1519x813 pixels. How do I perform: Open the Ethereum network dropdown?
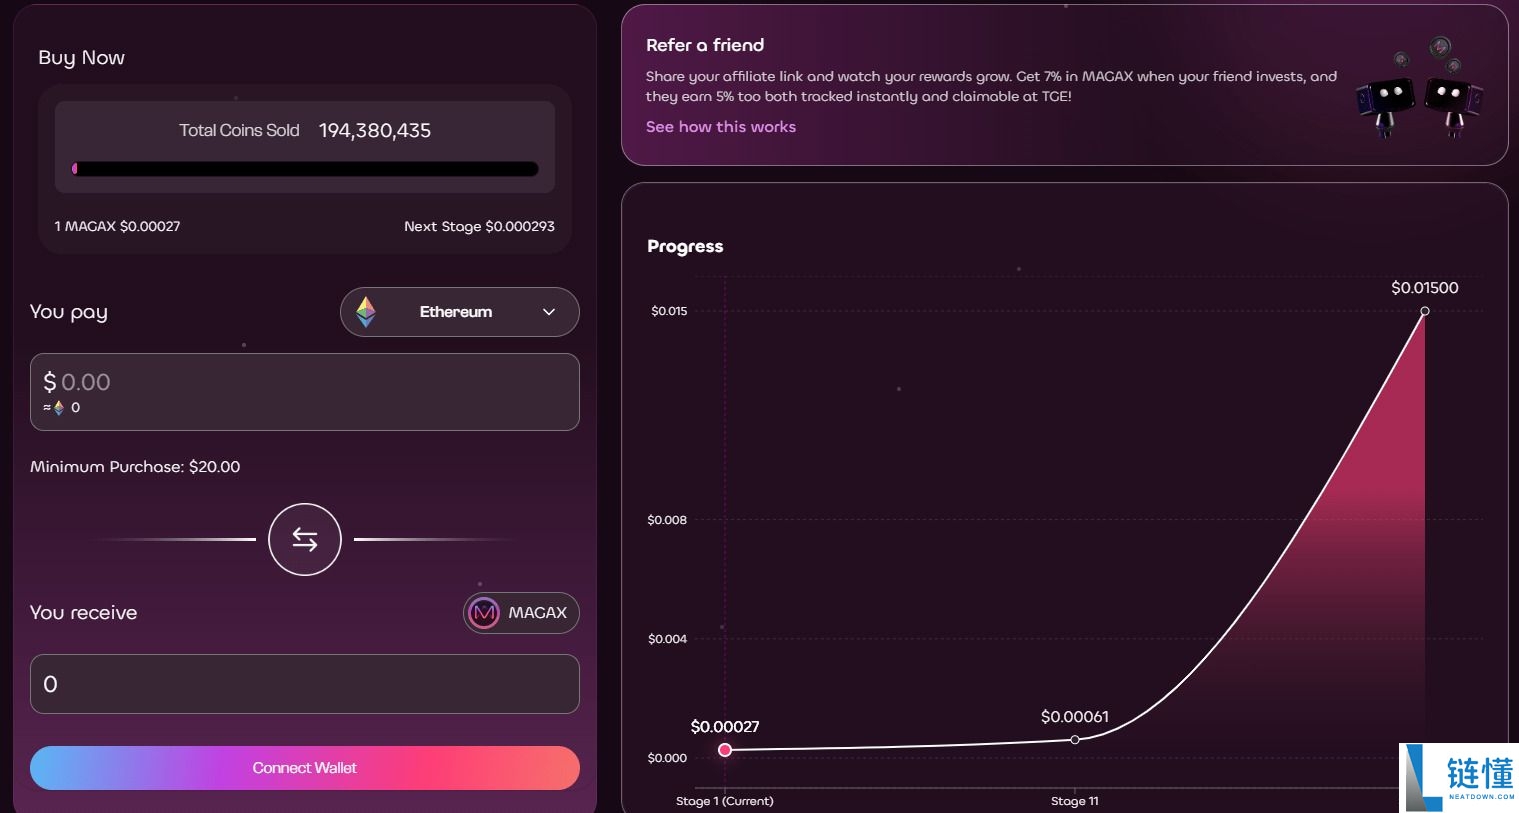(459, 312)
